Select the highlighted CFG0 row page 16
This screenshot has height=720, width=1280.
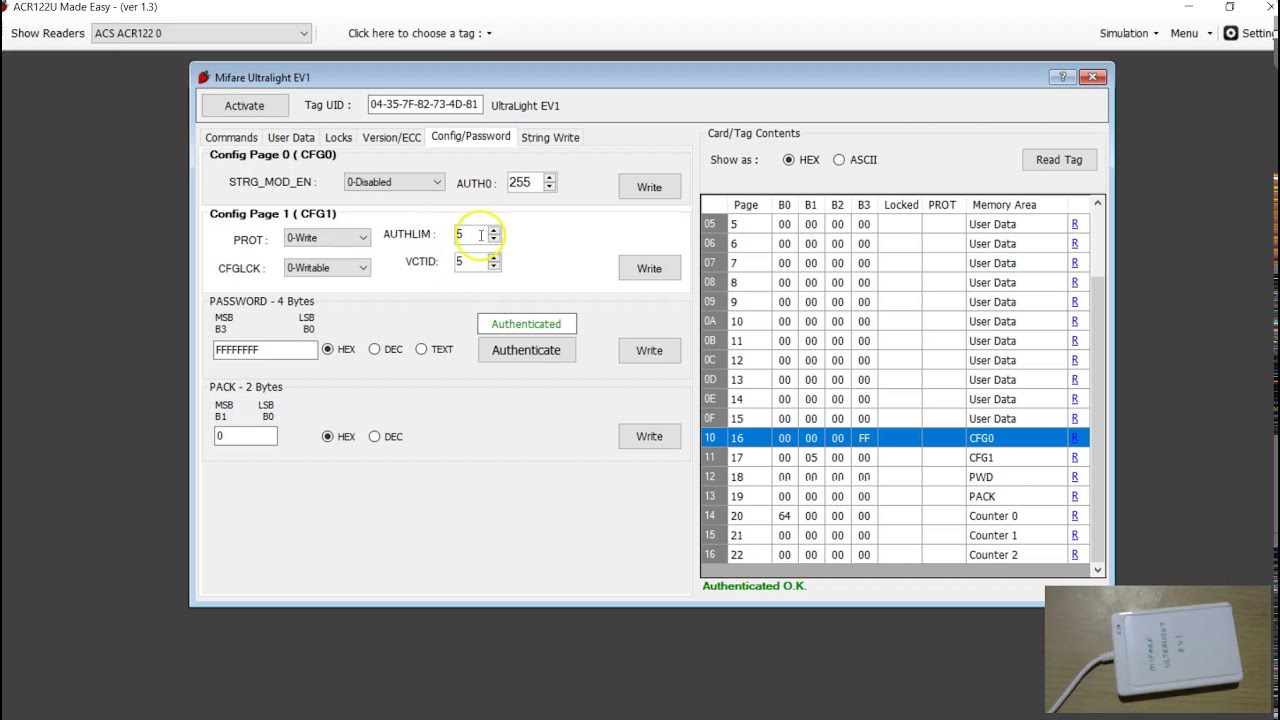(x=895, y=438)
